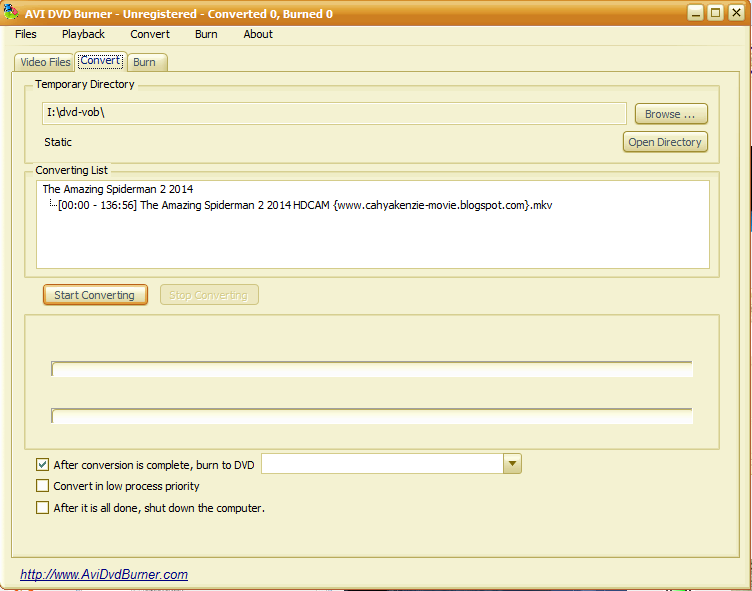Enable shut down computer when done
This screenshot has height=591, width=752.
(x=42, y=508)
